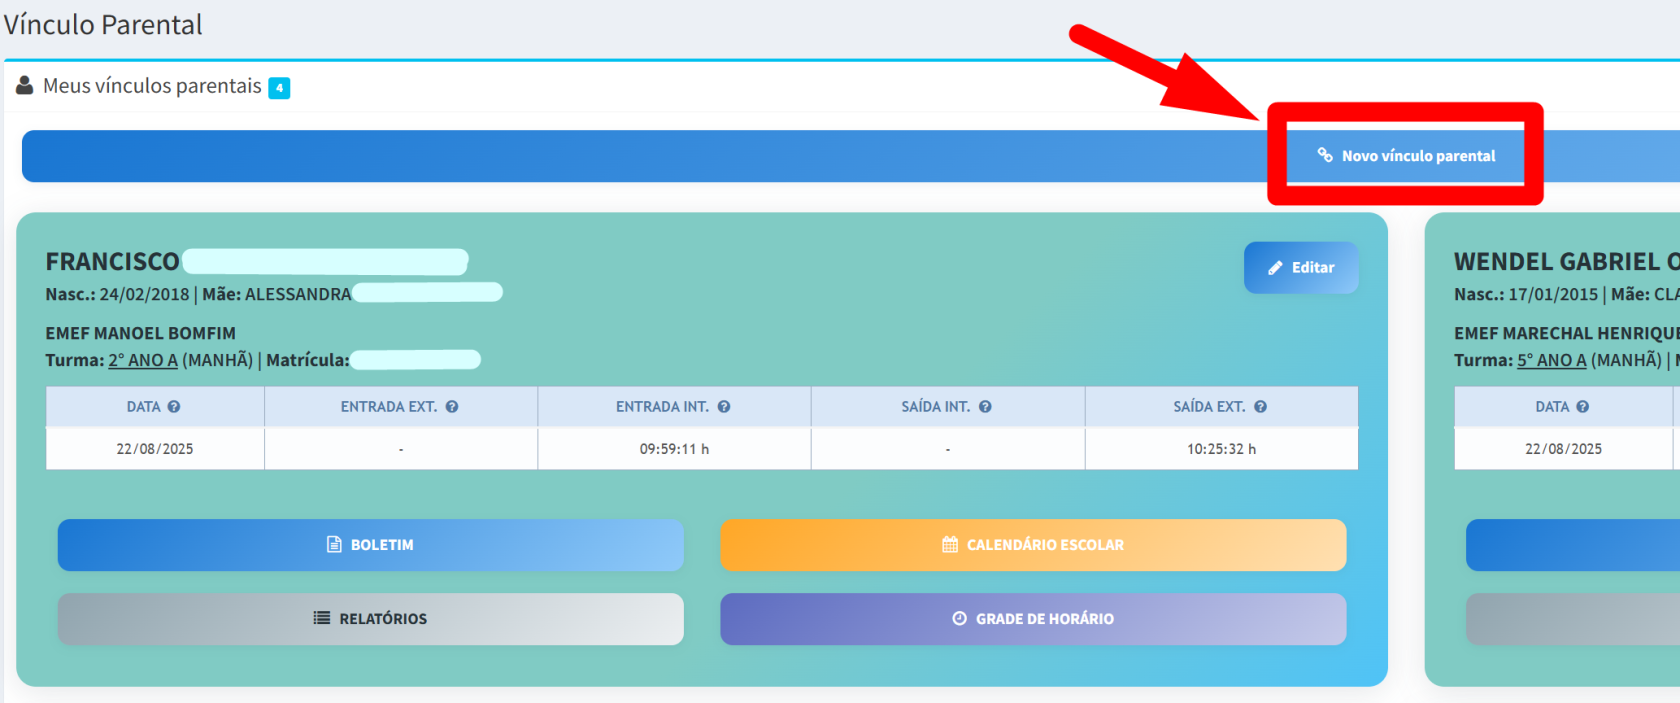Open the 5° ANO A class link
The image size is (1680, 703).
point(1551,361)
